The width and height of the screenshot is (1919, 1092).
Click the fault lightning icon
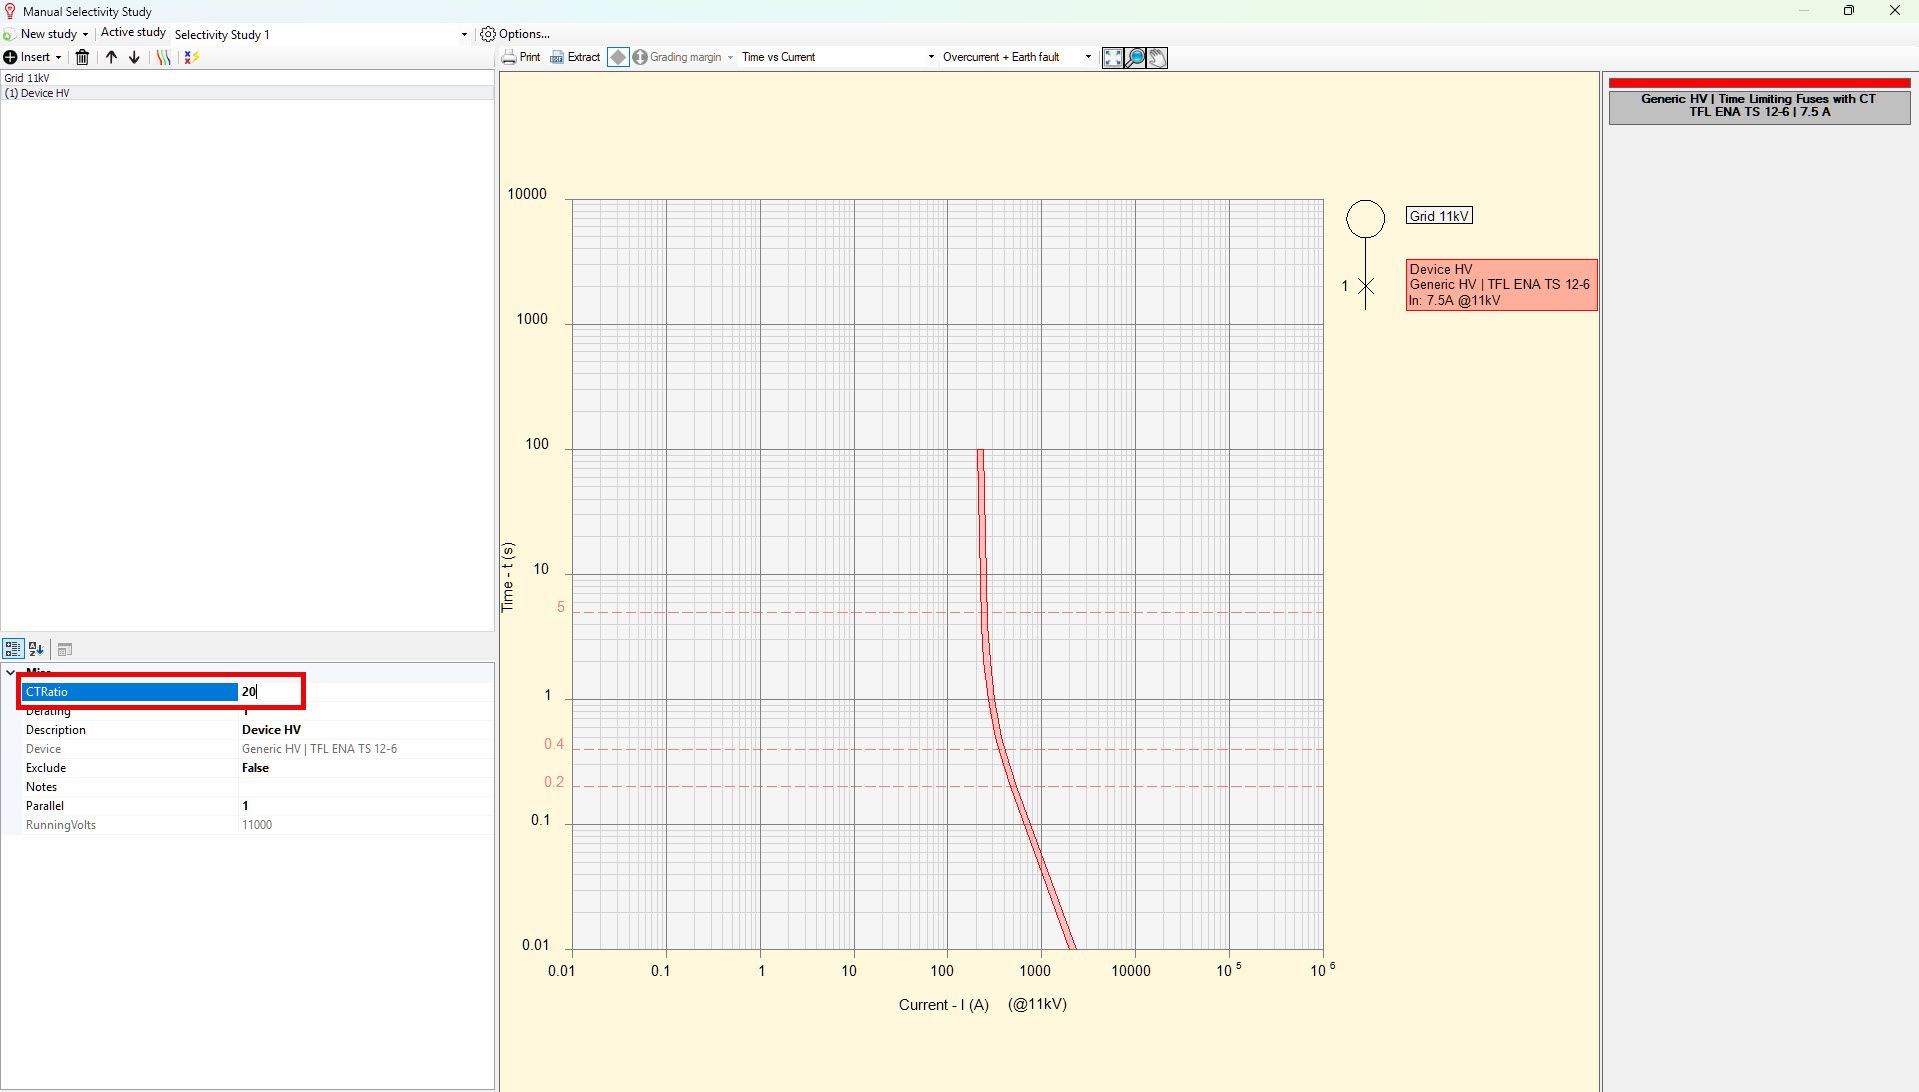point(192,57)
